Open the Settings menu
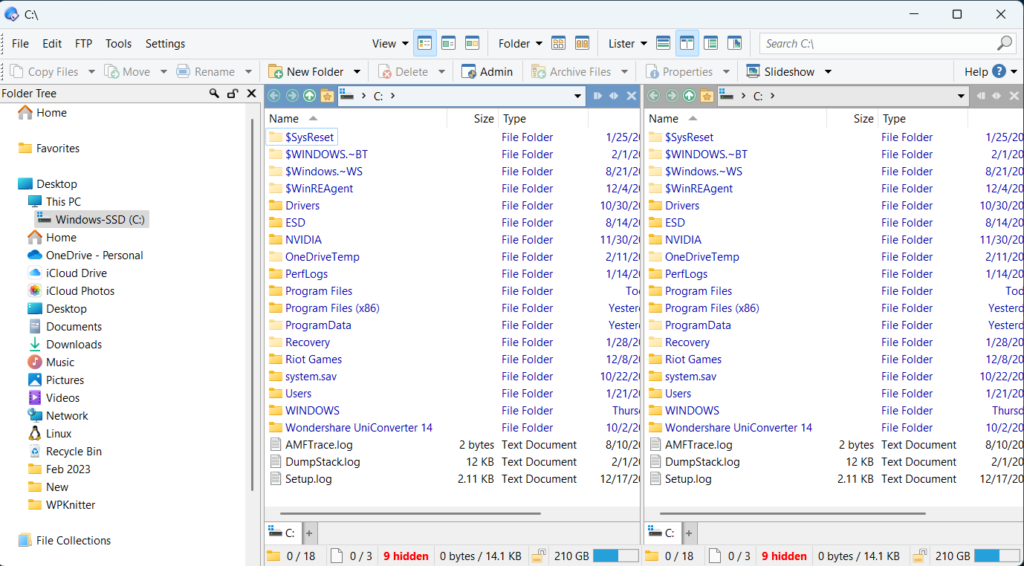 (x=165, y=44)
